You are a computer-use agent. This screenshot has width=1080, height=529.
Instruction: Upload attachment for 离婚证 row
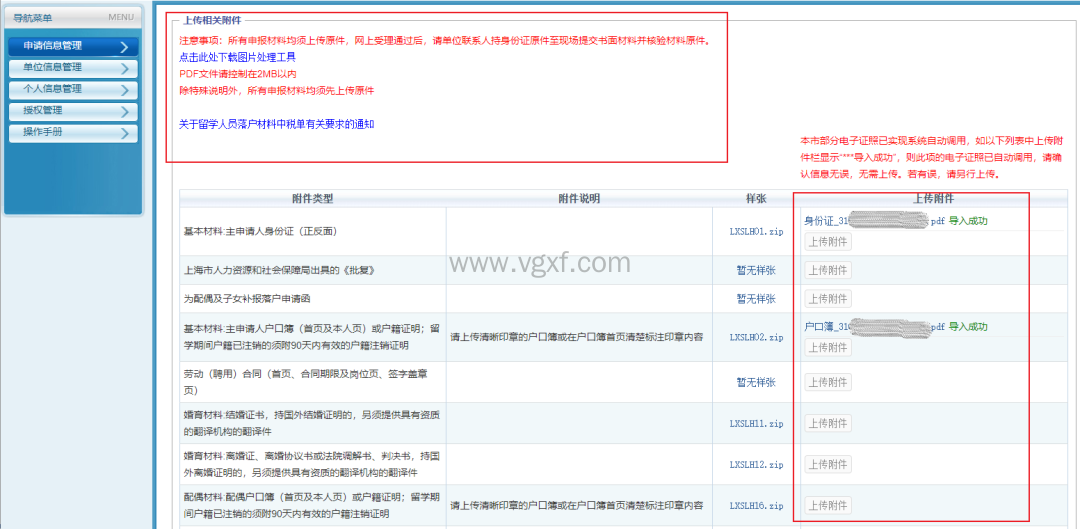(828, 464)
